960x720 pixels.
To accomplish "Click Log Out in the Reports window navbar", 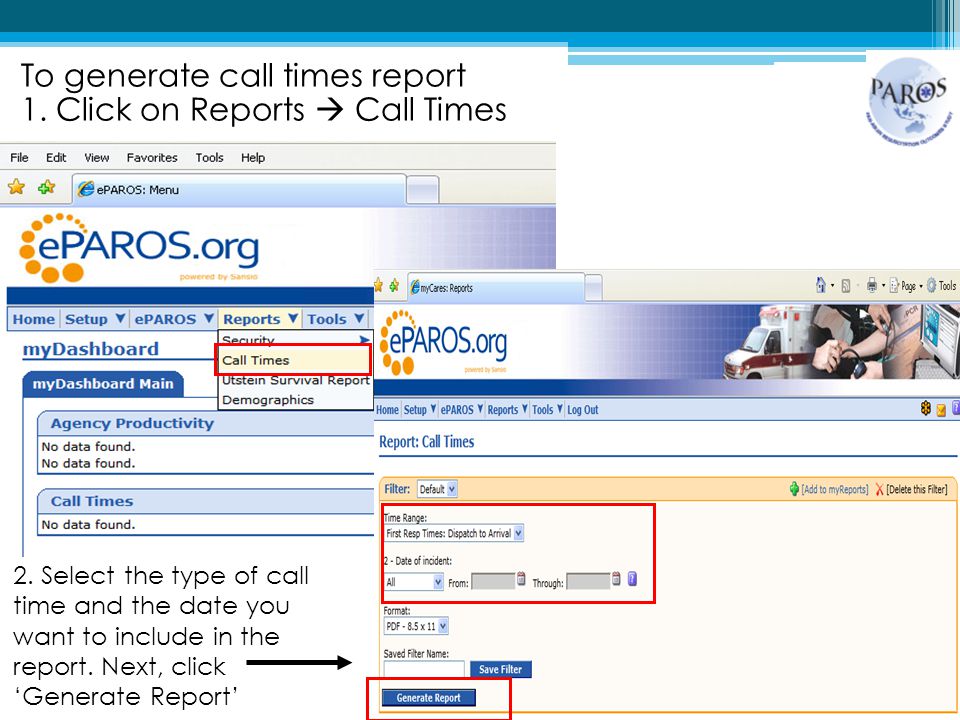I will (582, 410).
